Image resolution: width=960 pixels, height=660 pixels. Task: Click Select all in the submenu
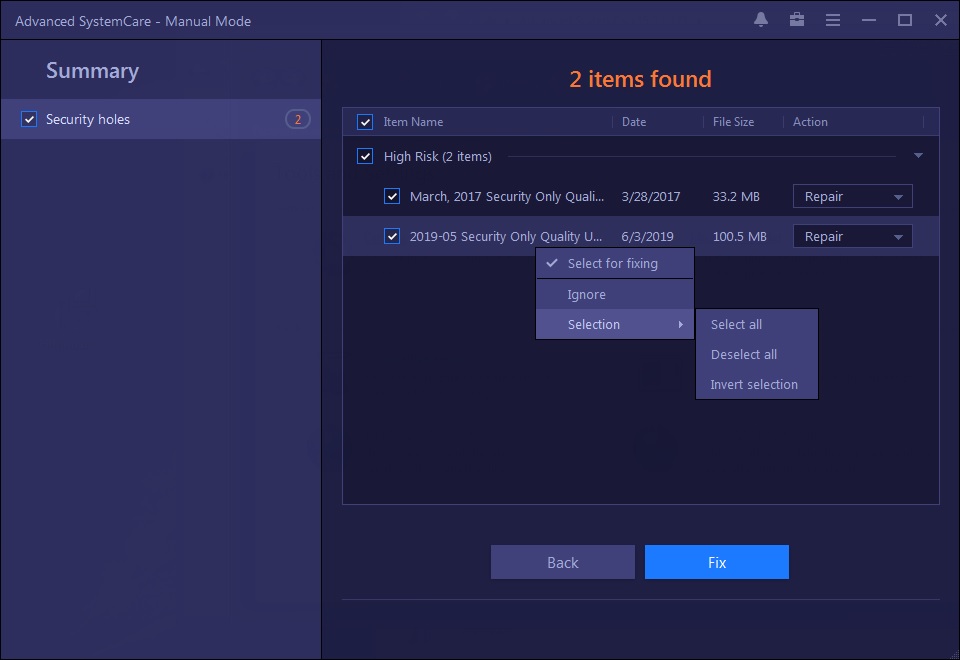[x=757, y=324]
